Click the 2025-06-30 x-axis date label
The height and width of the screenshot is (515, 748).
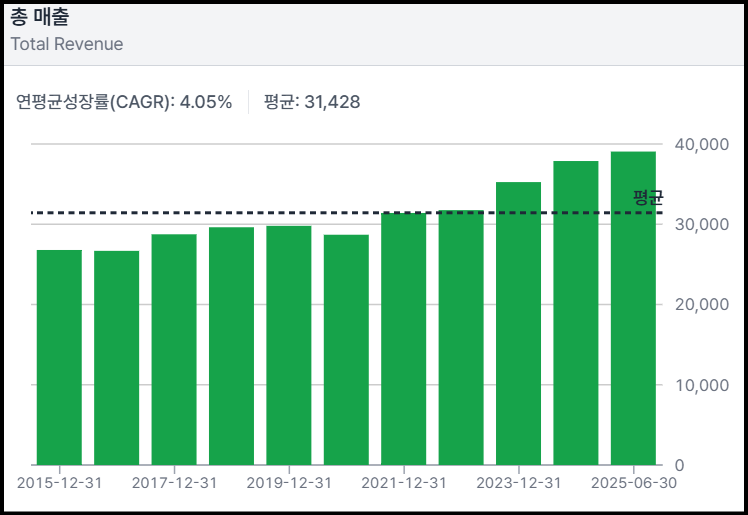[x=633, y=483]
